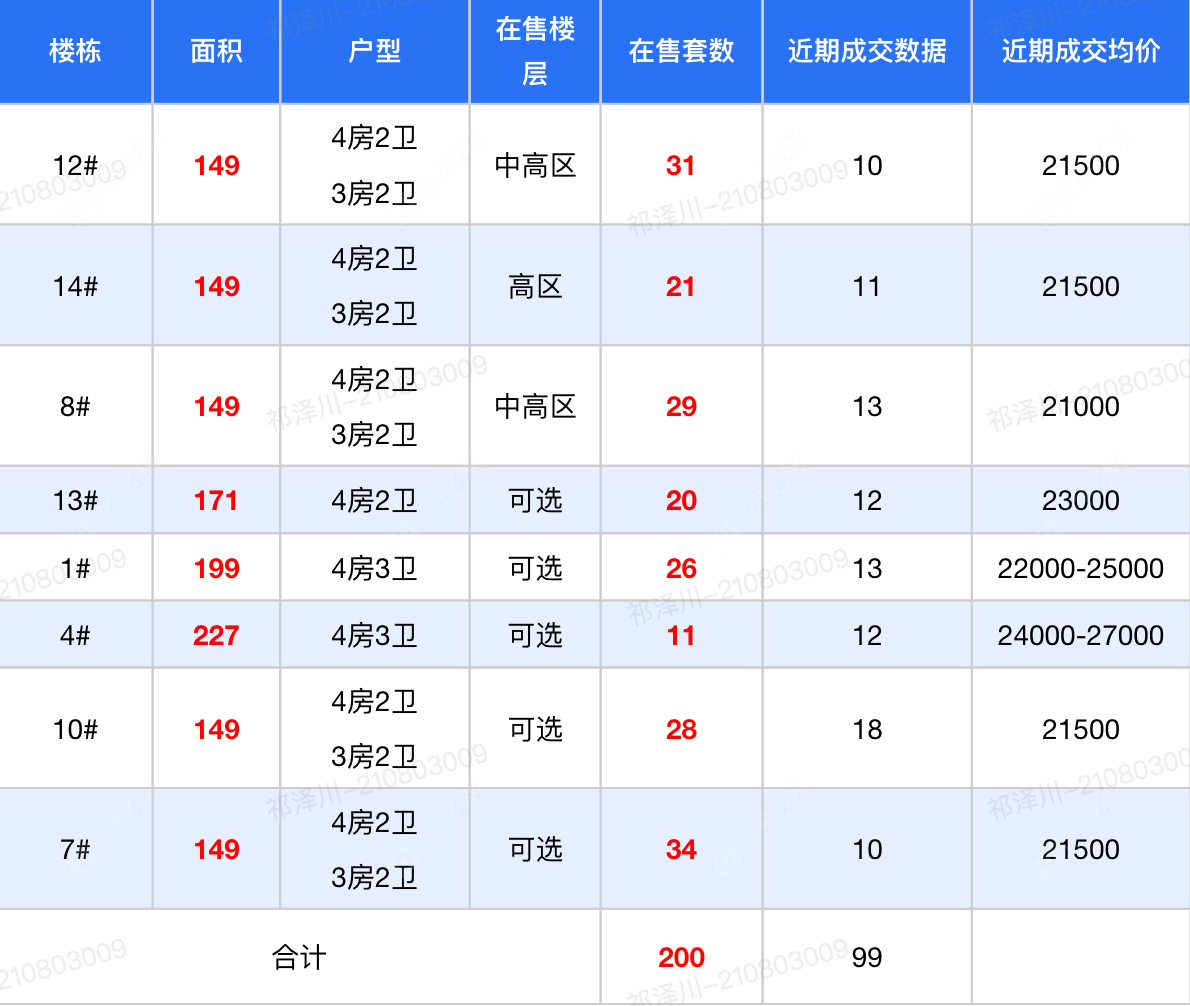Select the 12# building cell
The image size is (1190, 1006).
[x=75, y=165]
